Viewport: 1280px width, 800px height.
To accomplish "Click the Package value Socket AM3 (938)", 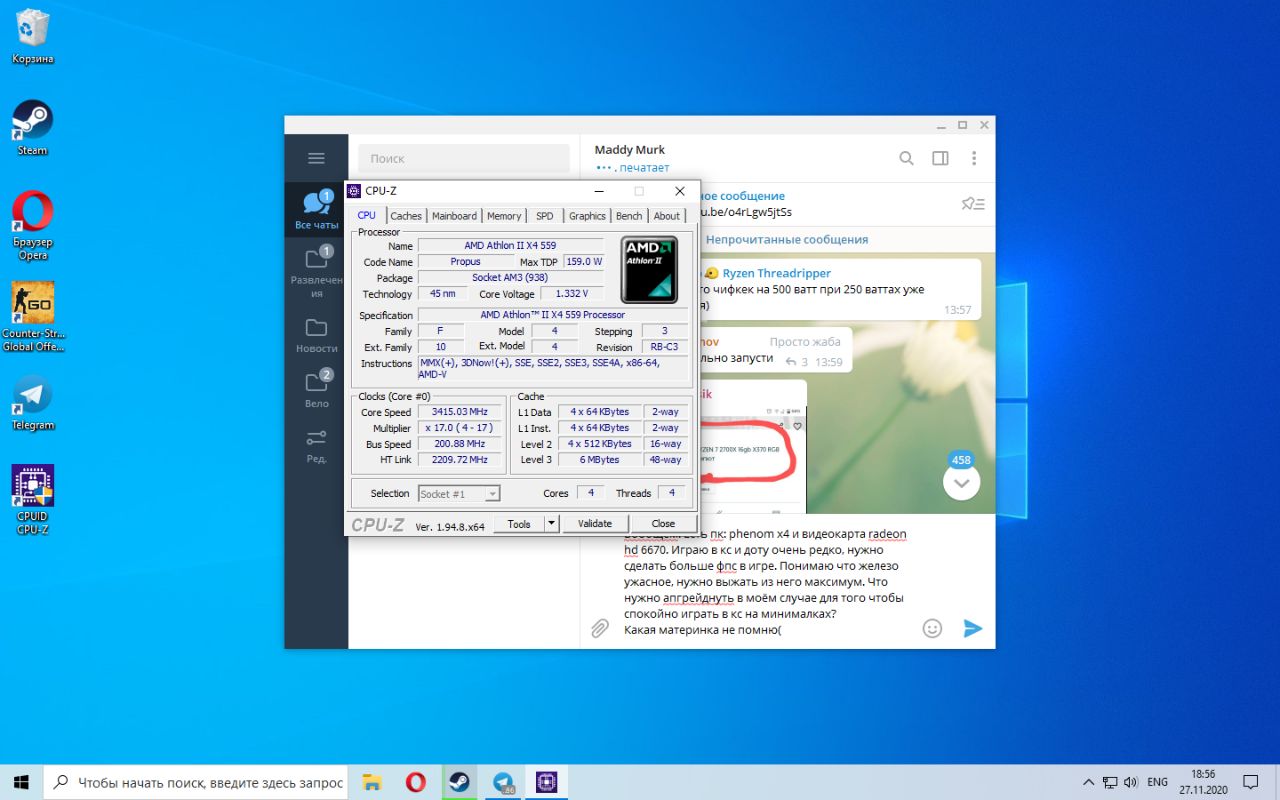I will 511,278.
